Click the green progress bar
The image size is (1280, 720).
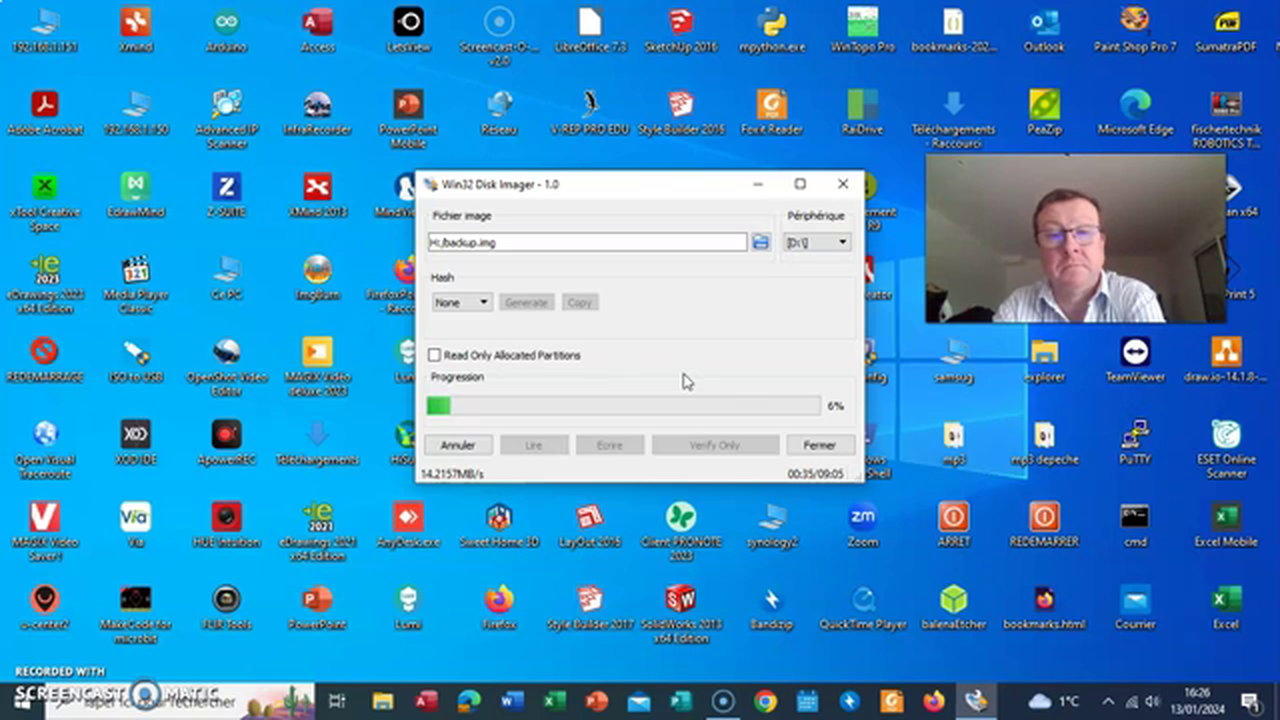click(623, 405)
